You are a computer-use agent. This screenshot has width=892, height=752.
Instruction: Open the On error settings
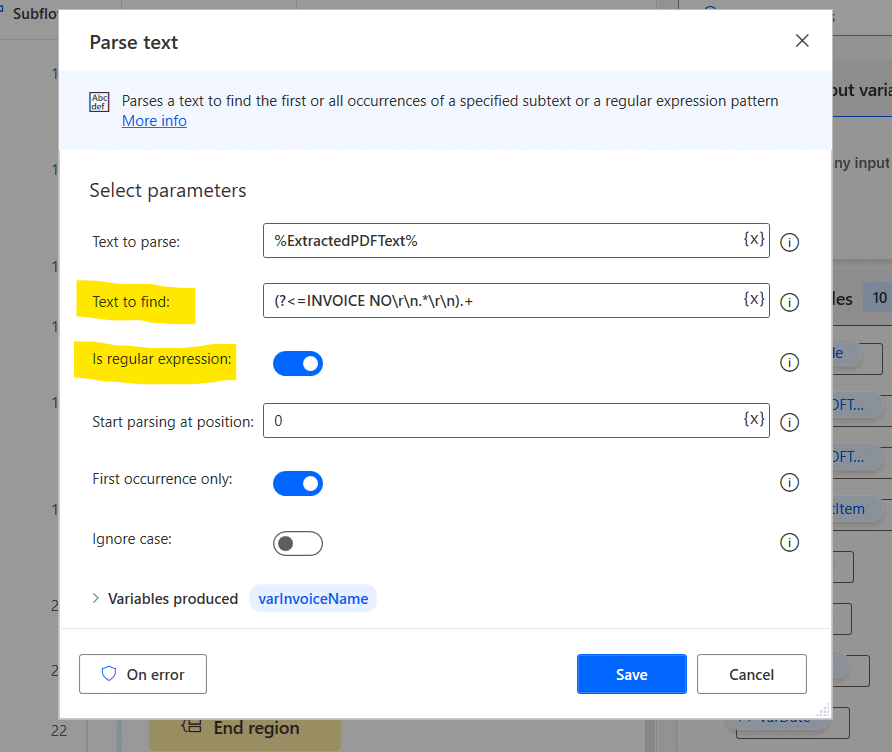[x=143, y=674]
